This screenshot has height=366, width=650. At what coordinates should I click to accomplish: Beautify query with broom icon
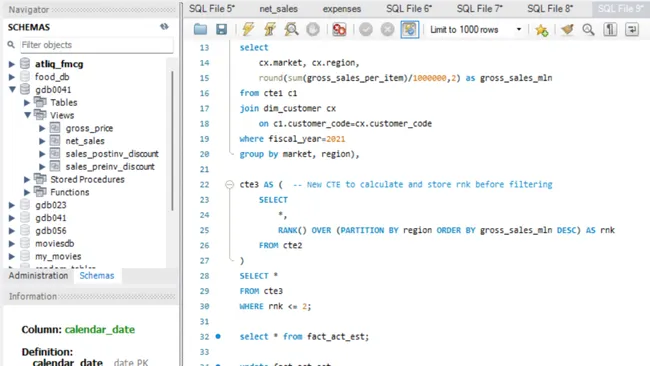click(567, 29)
